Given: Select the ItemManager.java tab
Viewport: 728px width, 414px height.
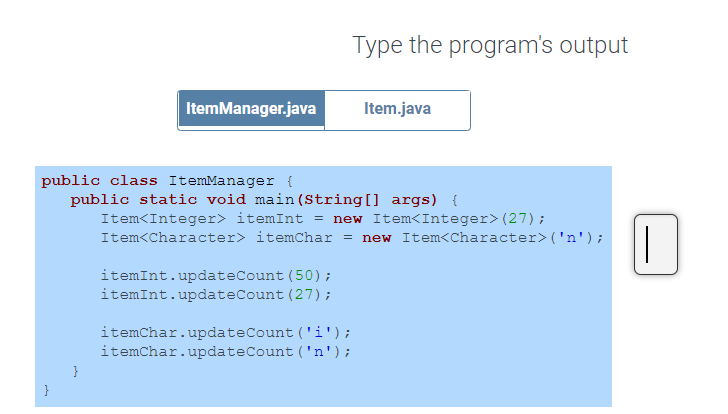Looking at the screenshot, I should pyautogui.click(x=251, y=110).
